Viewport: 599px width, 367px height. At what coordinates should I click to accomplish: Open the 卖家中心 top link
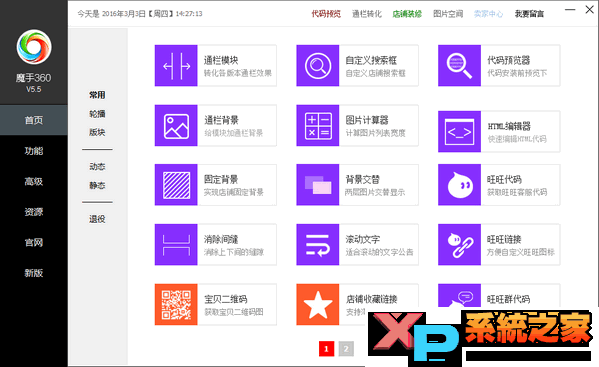[489, 14]
